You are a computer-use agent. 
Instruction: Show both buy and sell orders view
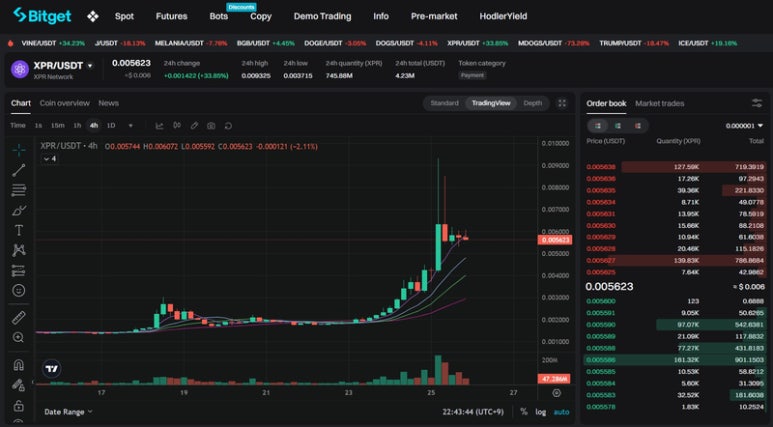[597, 126]
